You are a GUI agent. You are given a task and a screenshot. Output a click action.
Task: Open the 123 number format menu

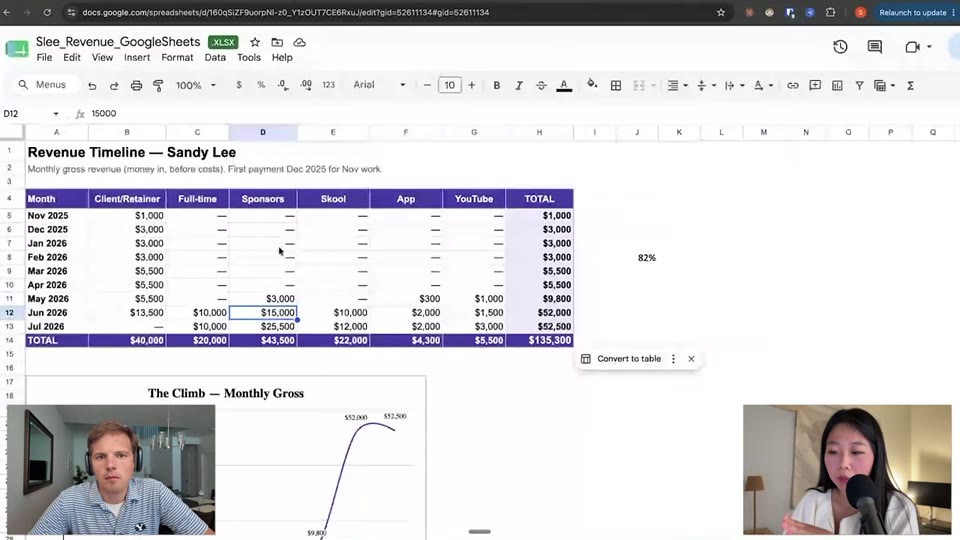[329, 85]
